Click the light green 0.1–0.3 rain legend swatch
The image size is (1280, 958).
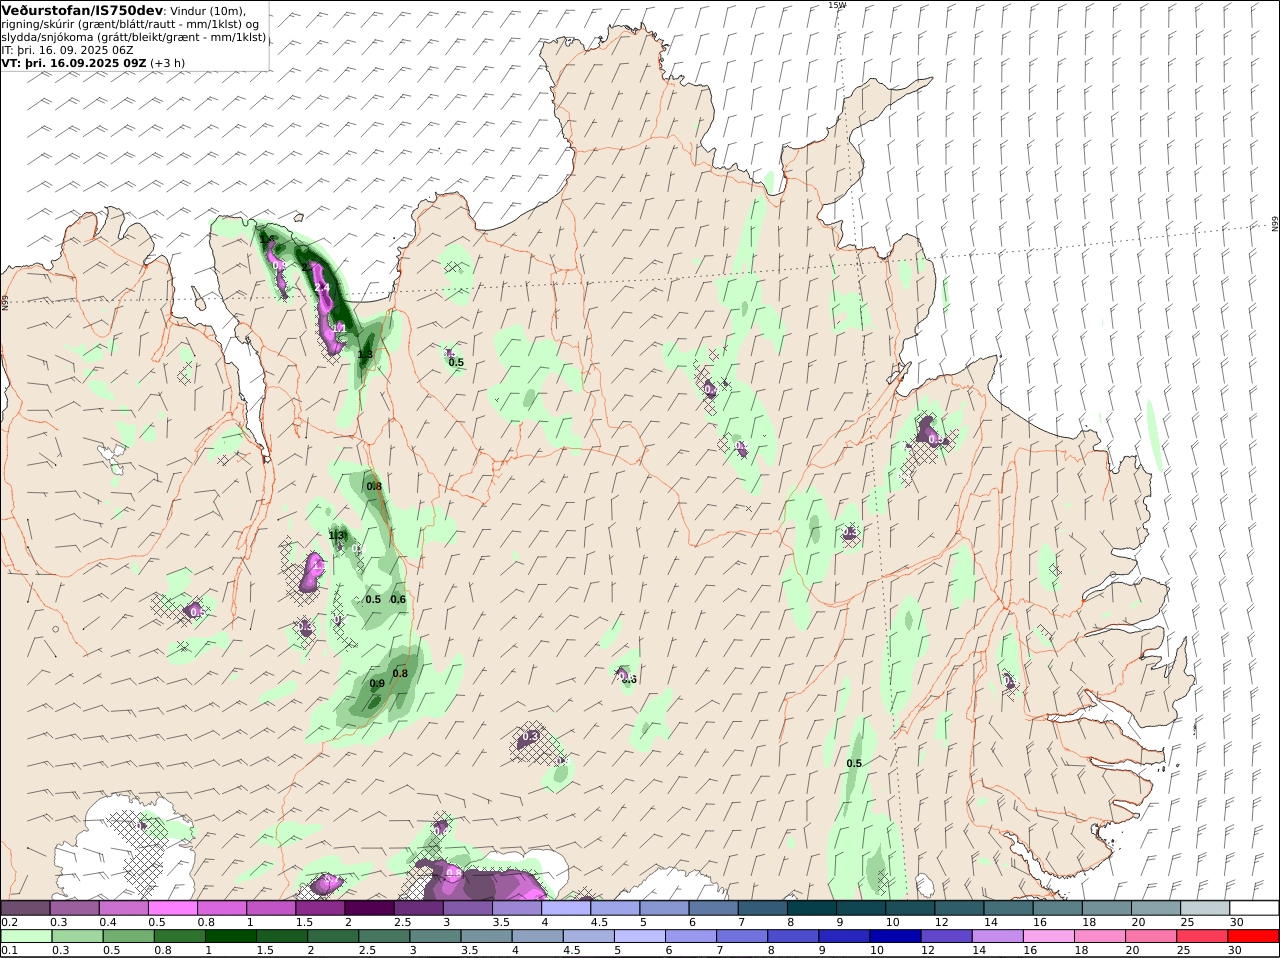(x=25, y=936)
